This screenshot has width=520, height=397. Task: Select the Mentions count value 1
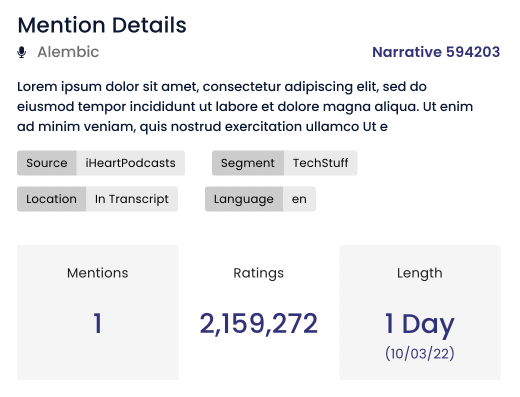98,323
